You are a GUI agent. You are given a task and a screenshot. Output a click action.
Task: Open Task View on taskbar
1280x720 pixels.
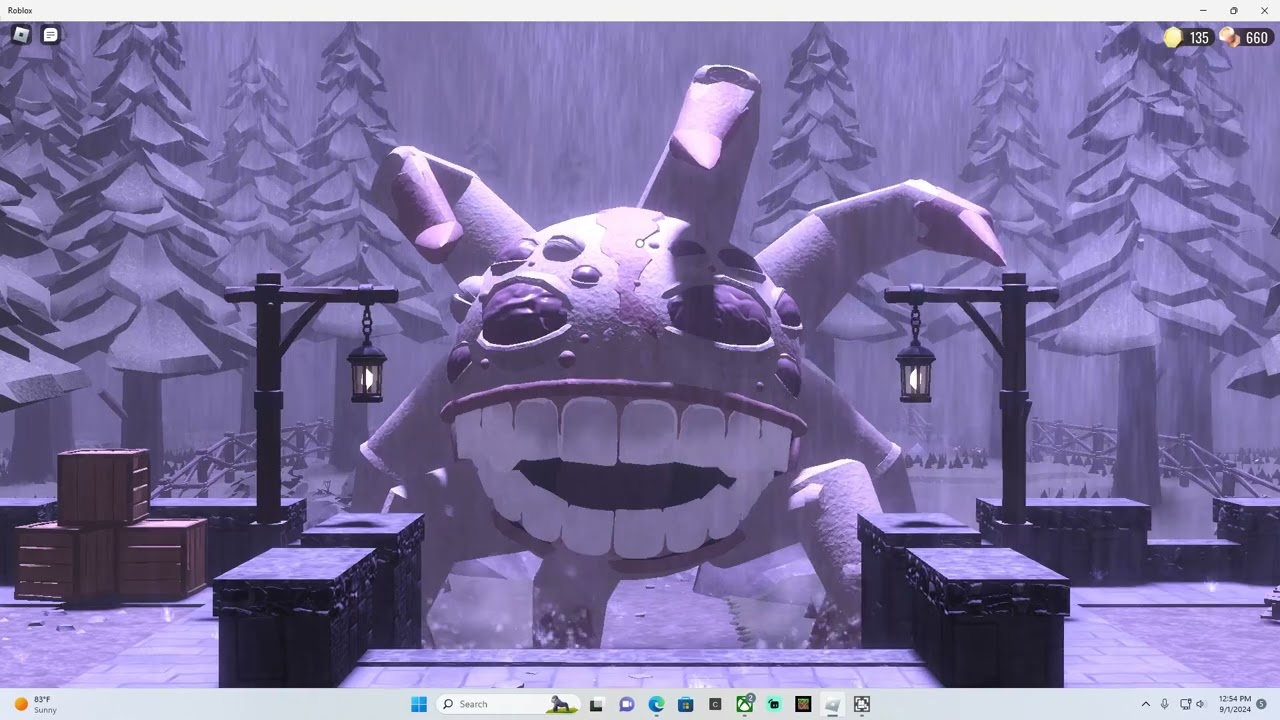(596, 704)
